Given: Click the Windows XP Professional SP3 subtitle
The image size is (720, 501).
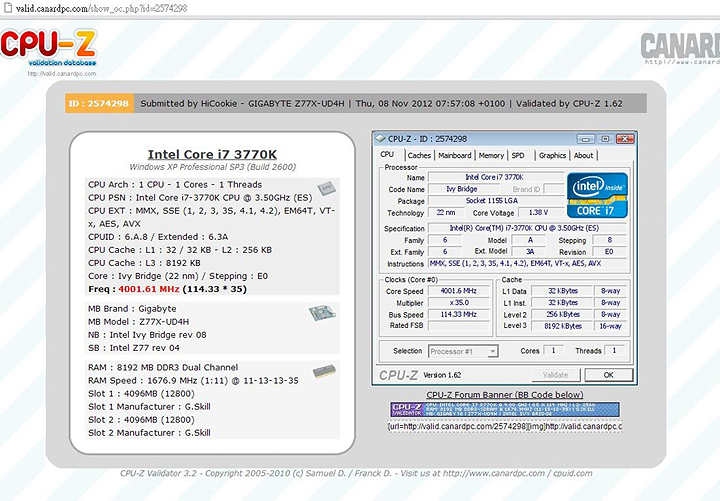Looking at the screenshot, I should pyautogui.click(x=213, y=167).
